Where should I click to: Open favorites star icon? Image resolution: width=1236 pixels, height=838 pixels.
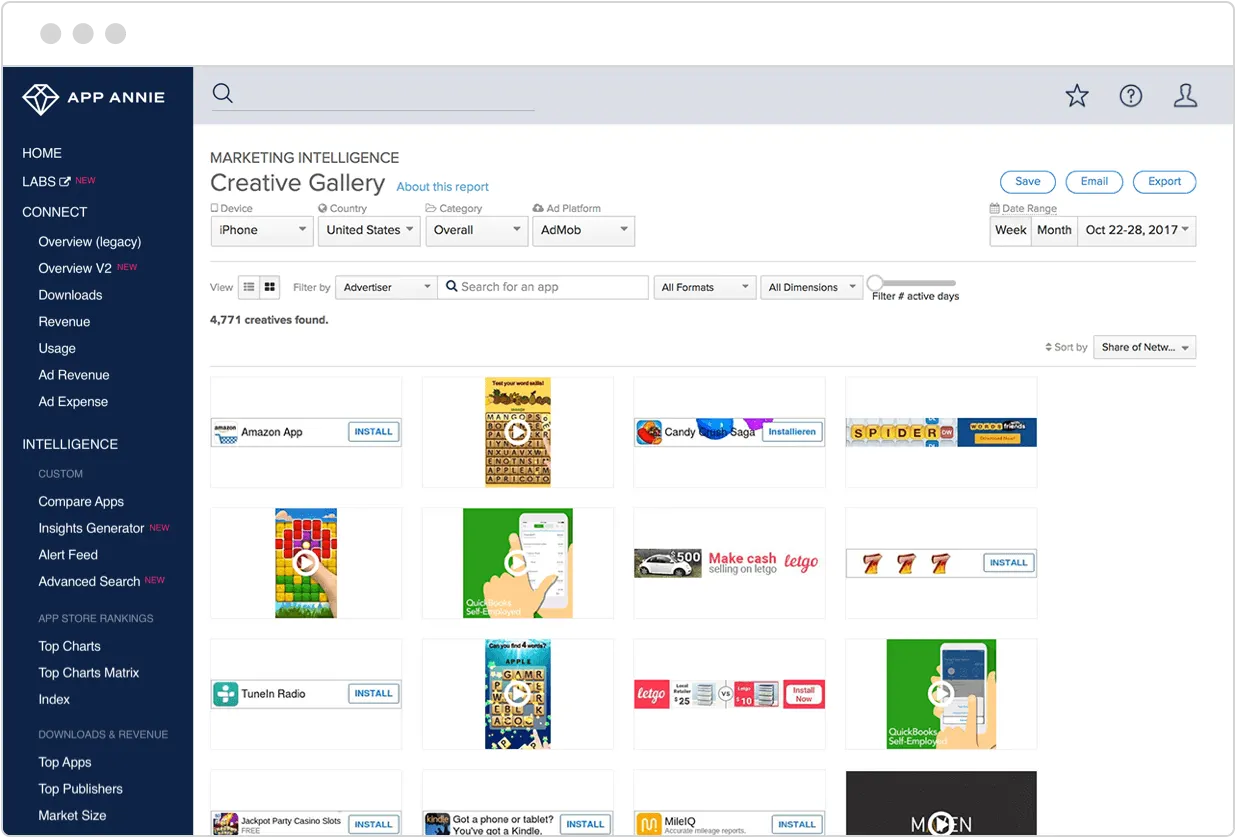click(x=1077, y=96)
